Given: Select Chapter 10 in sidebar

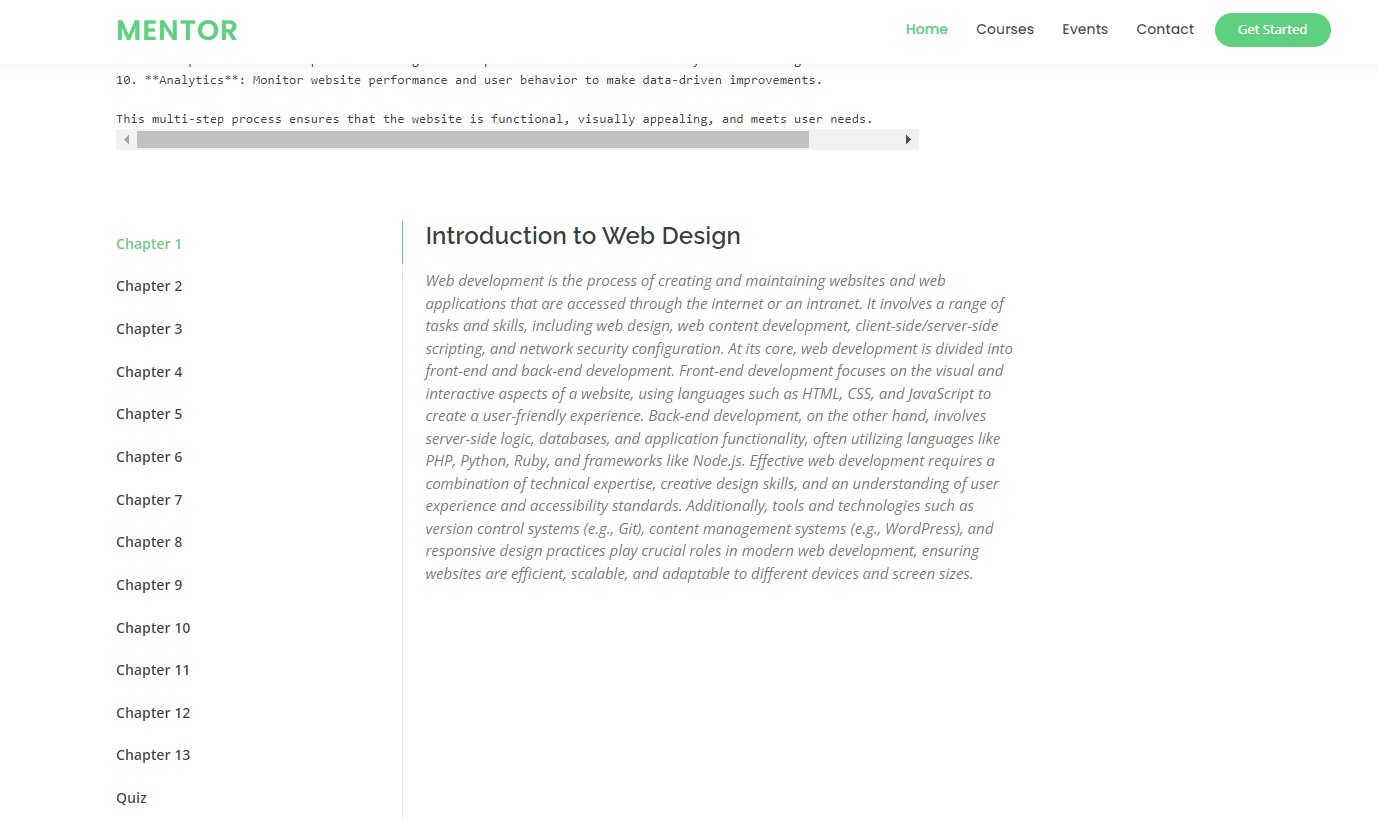Looking at the screenshot, I should (153, 628).
